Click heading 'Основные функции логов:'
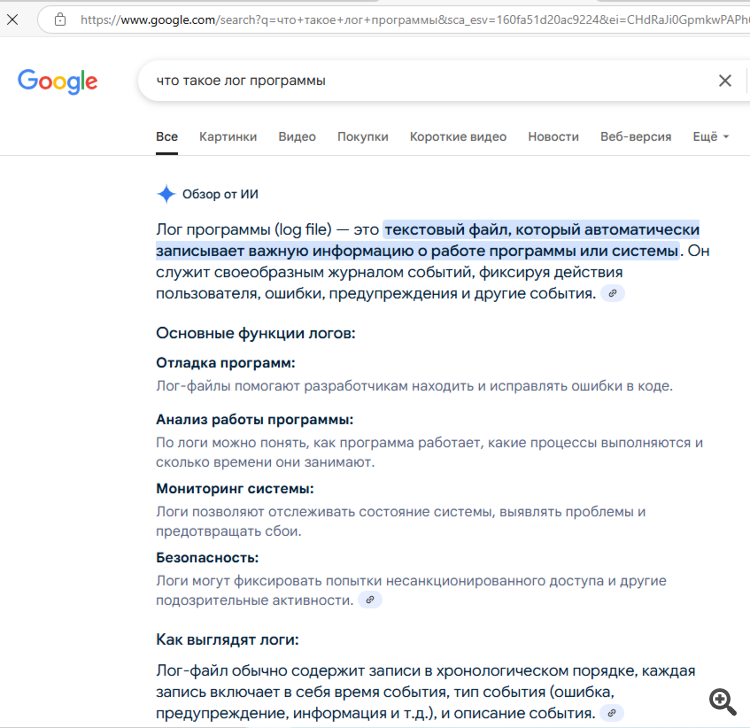750x728 pixels. click(256, 333)
